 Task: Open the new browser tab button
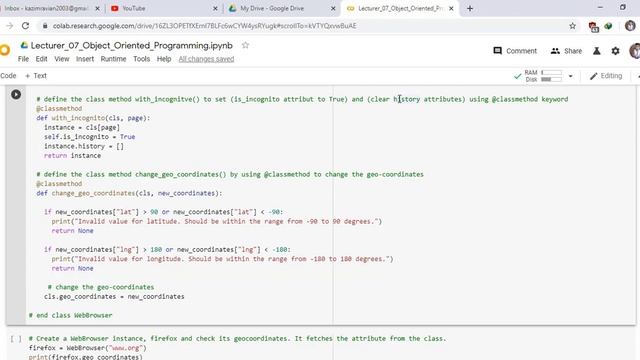pyautogui.click(x=470, y=8)
